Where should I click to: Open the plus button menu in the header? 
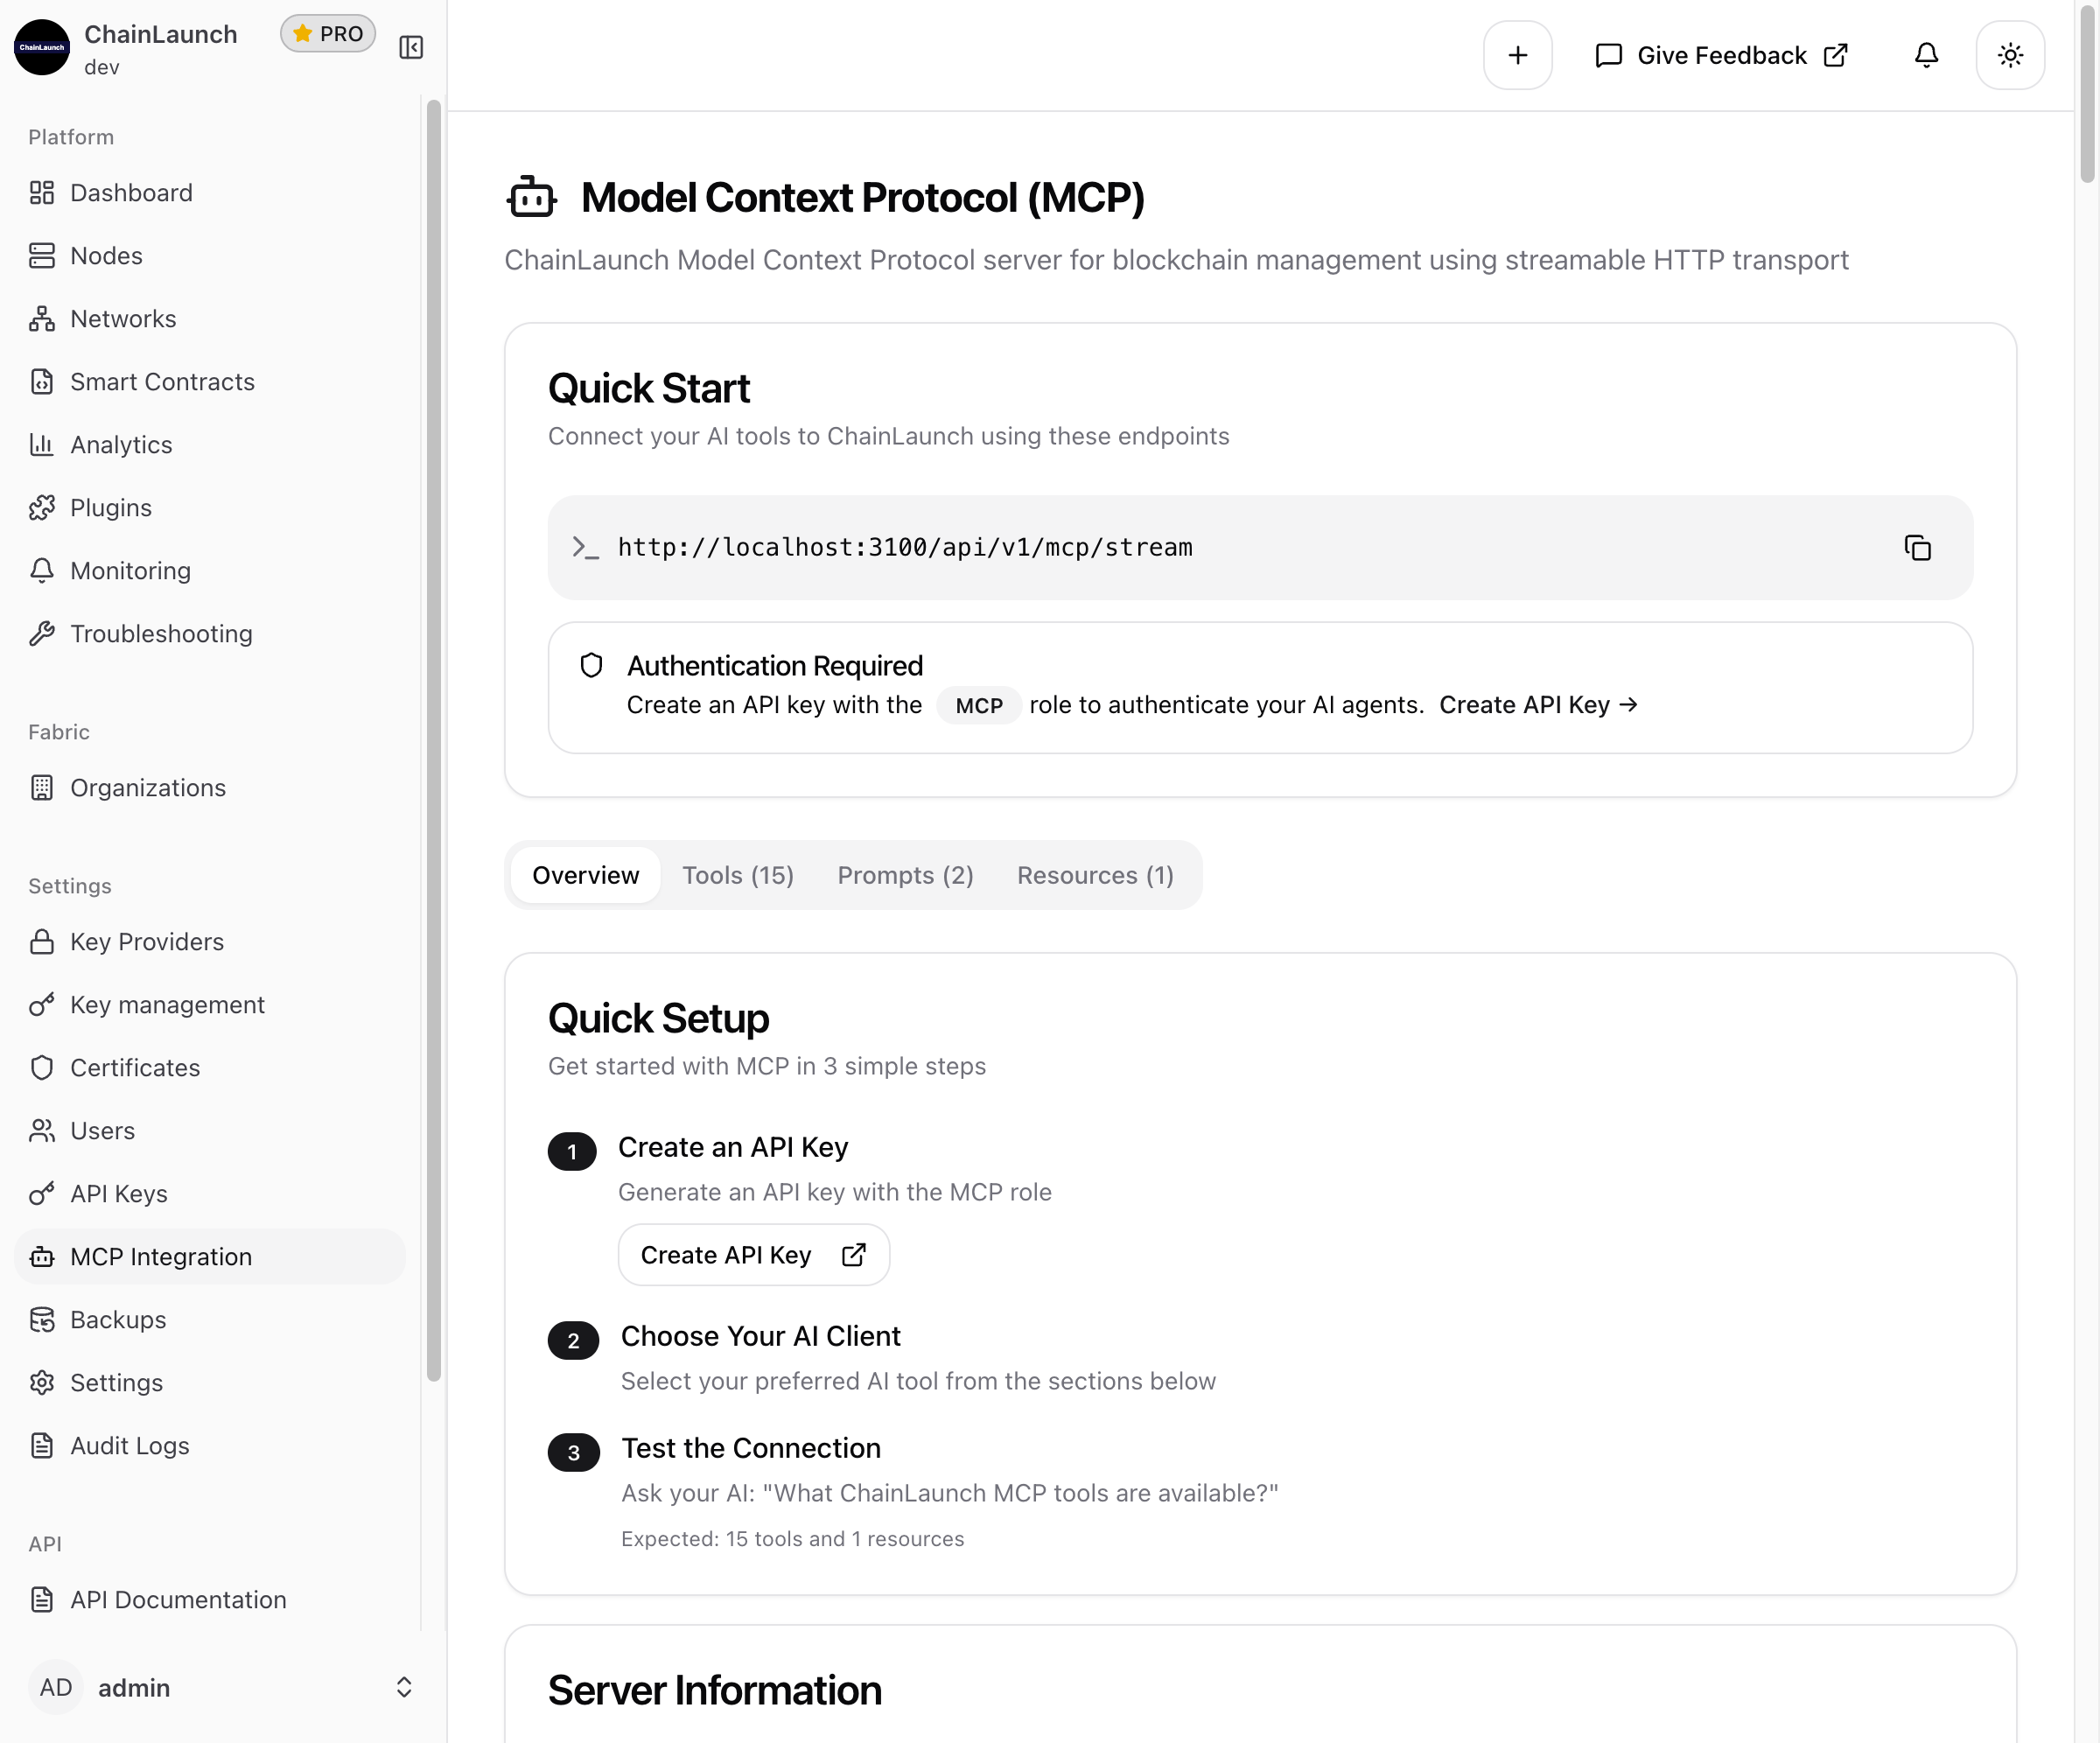tap(1517, 55)
